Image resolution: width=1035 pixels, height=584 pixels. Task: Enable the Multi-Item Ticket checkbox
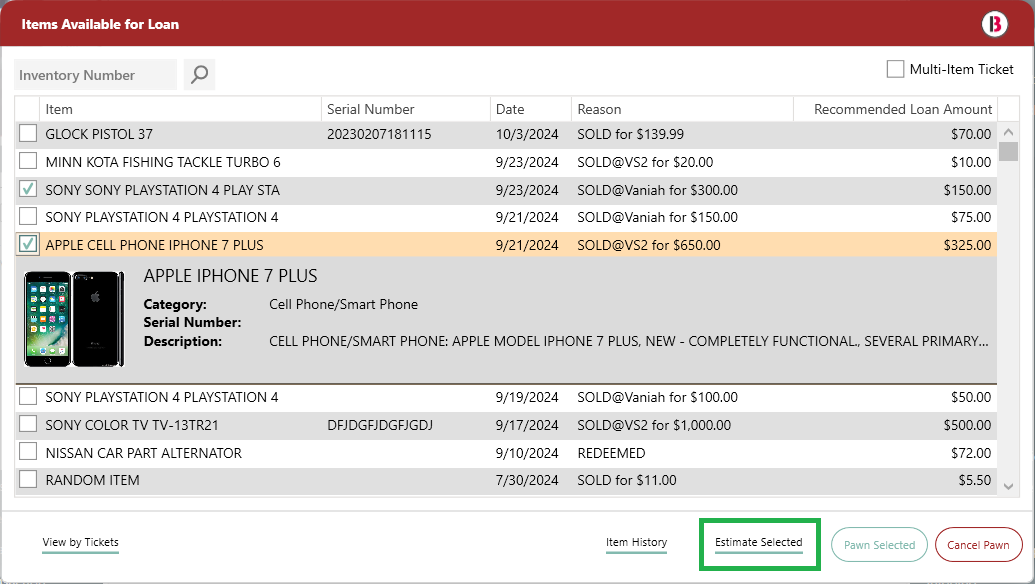pyautogui.click(x=895, y=69)
